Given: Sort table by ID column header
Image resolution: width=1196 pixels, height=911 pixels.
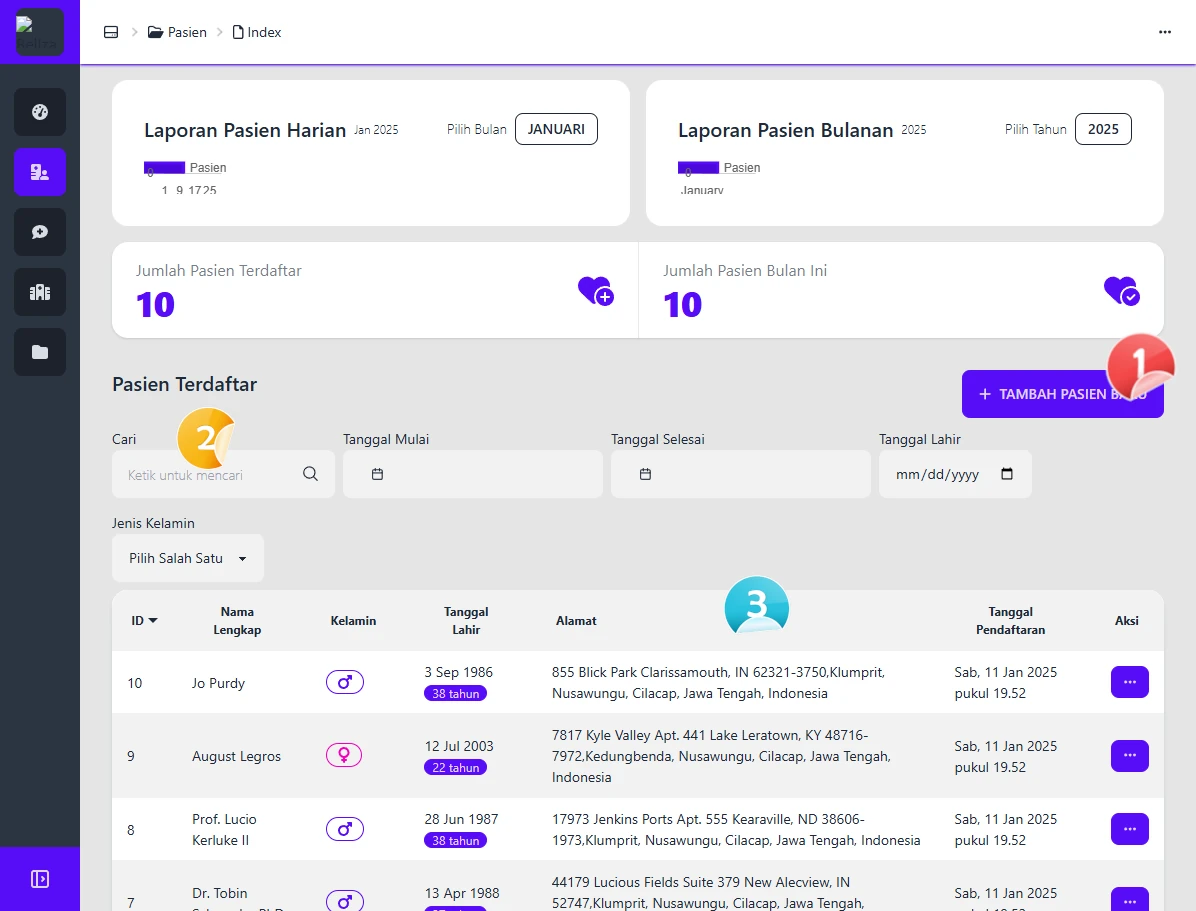Looking at the screenshot, I should [144, 621].
